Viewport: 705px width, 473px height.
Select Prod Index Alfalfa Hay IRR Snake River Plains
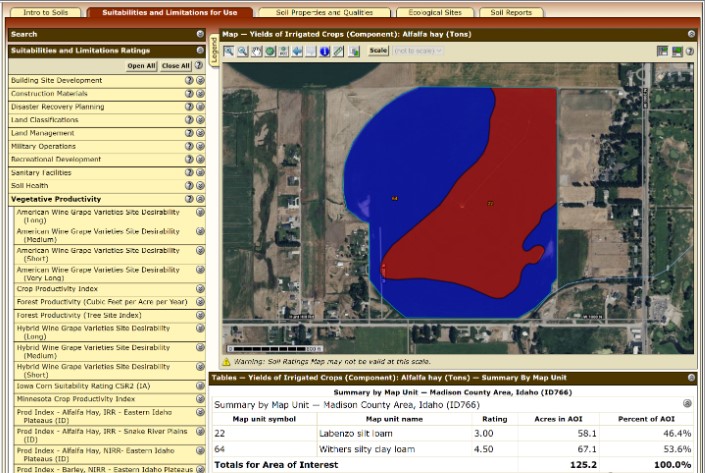tap(102, 435)
